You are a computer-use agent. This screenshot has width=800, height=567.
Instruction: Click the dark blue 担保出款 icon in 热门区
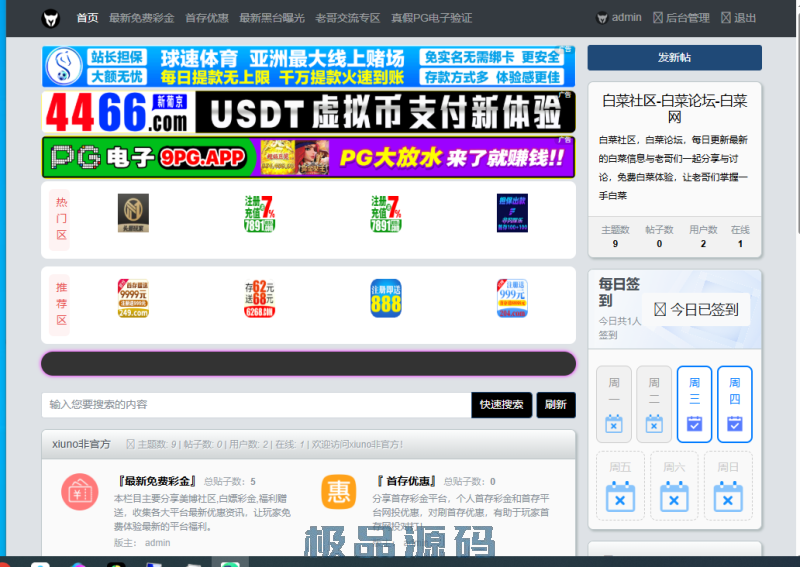coord(512,213)
